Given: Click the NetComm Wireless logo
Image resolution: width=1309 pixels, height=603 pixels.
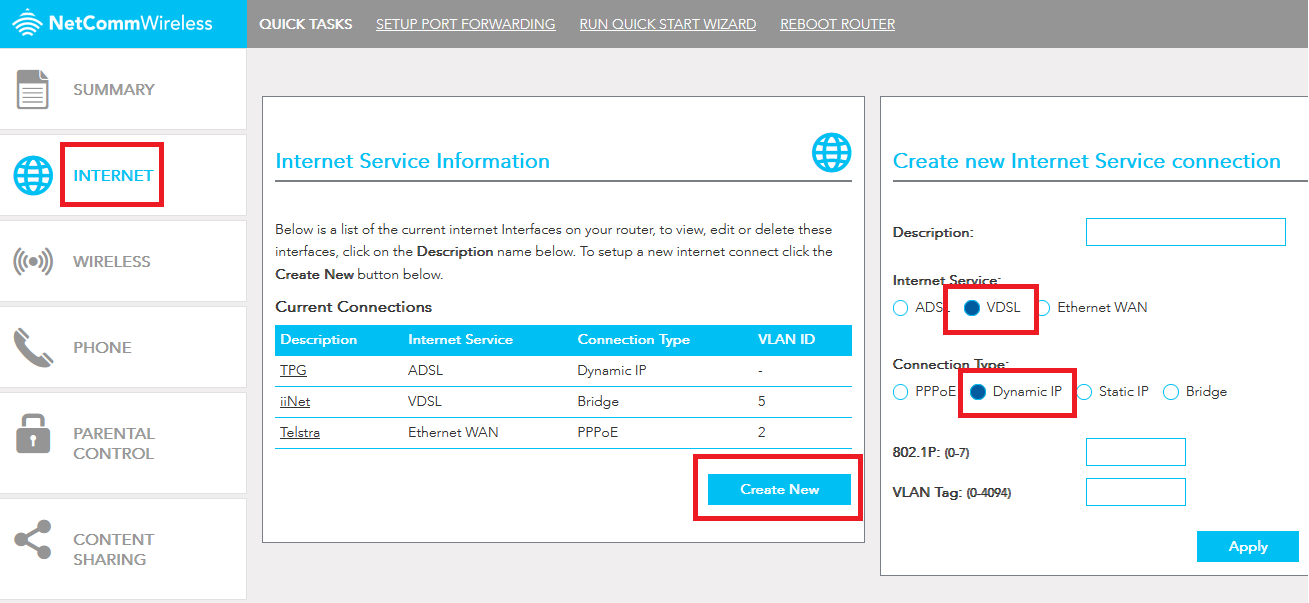Looking at the screenshot, I should pyautogui.click(x=115, y=22).
